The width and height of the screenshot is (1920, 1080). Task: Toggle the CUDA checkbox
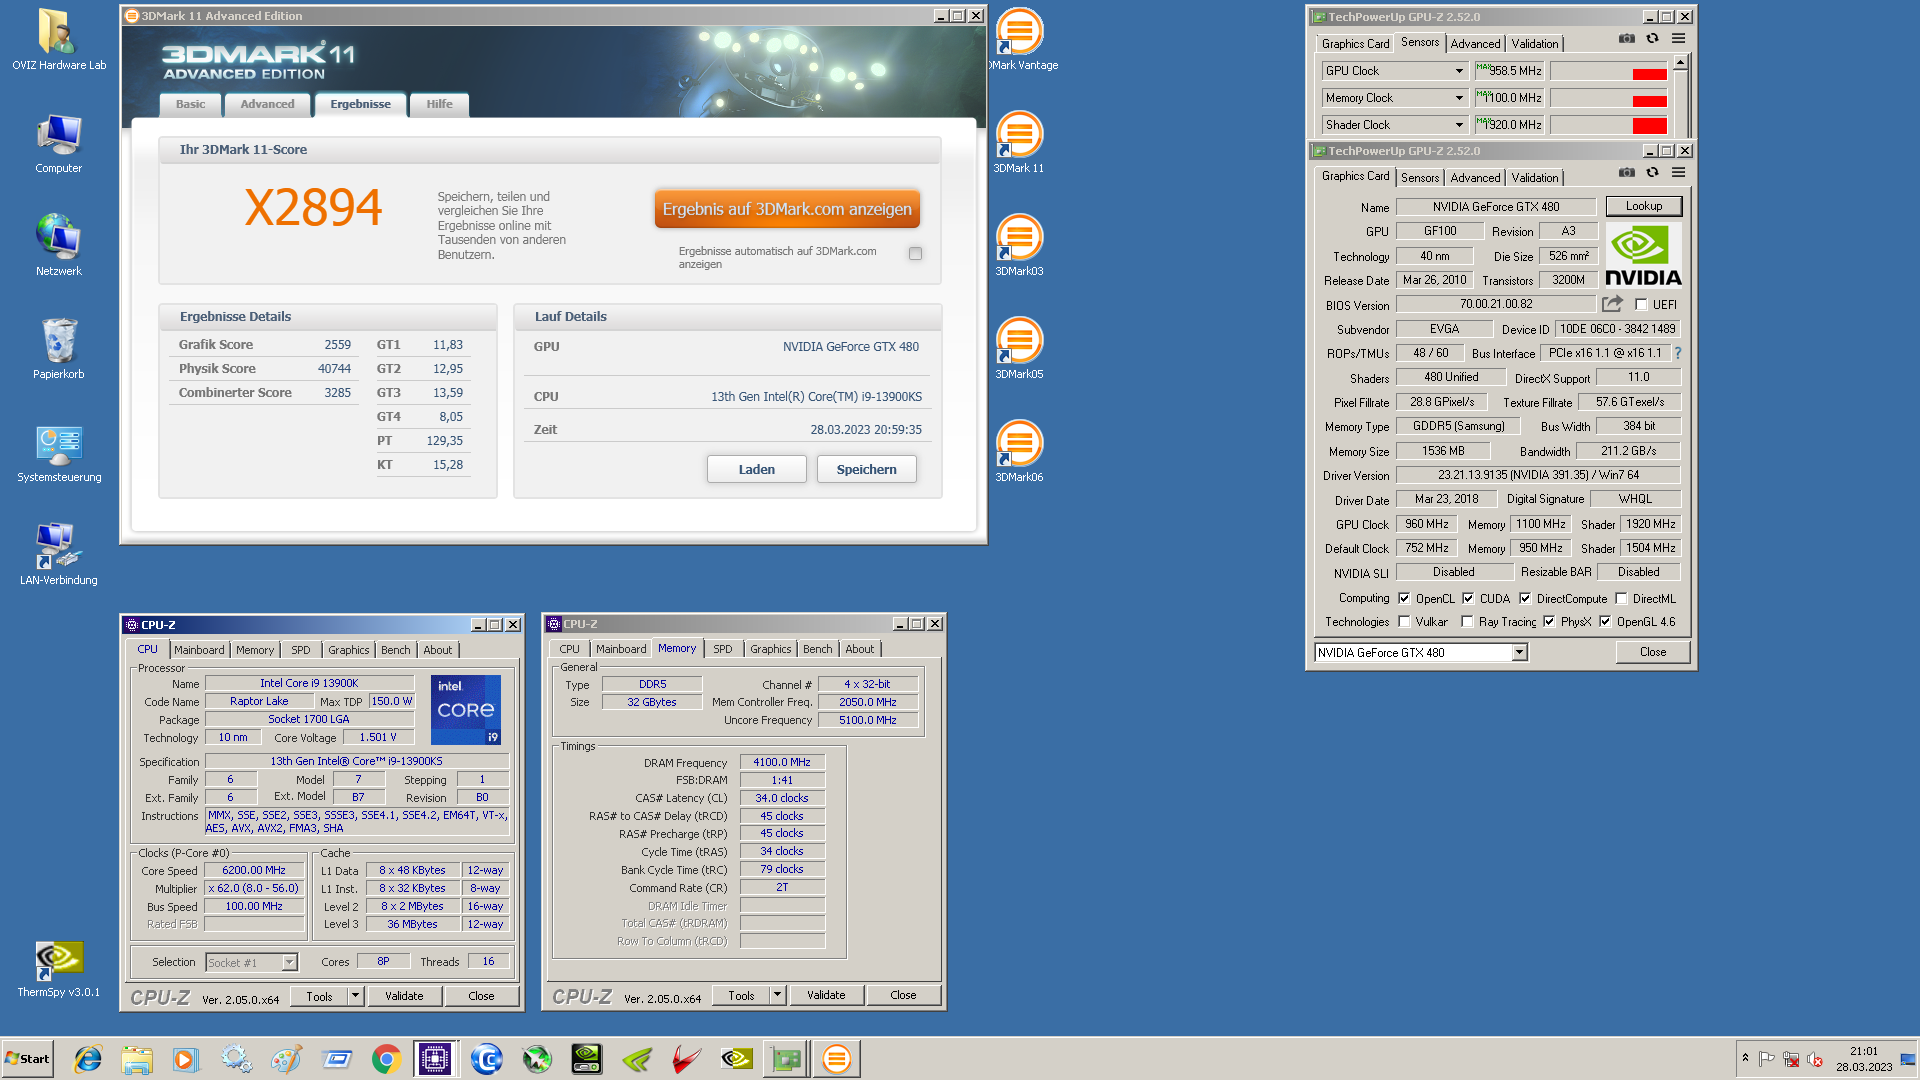coord(1468,598)
